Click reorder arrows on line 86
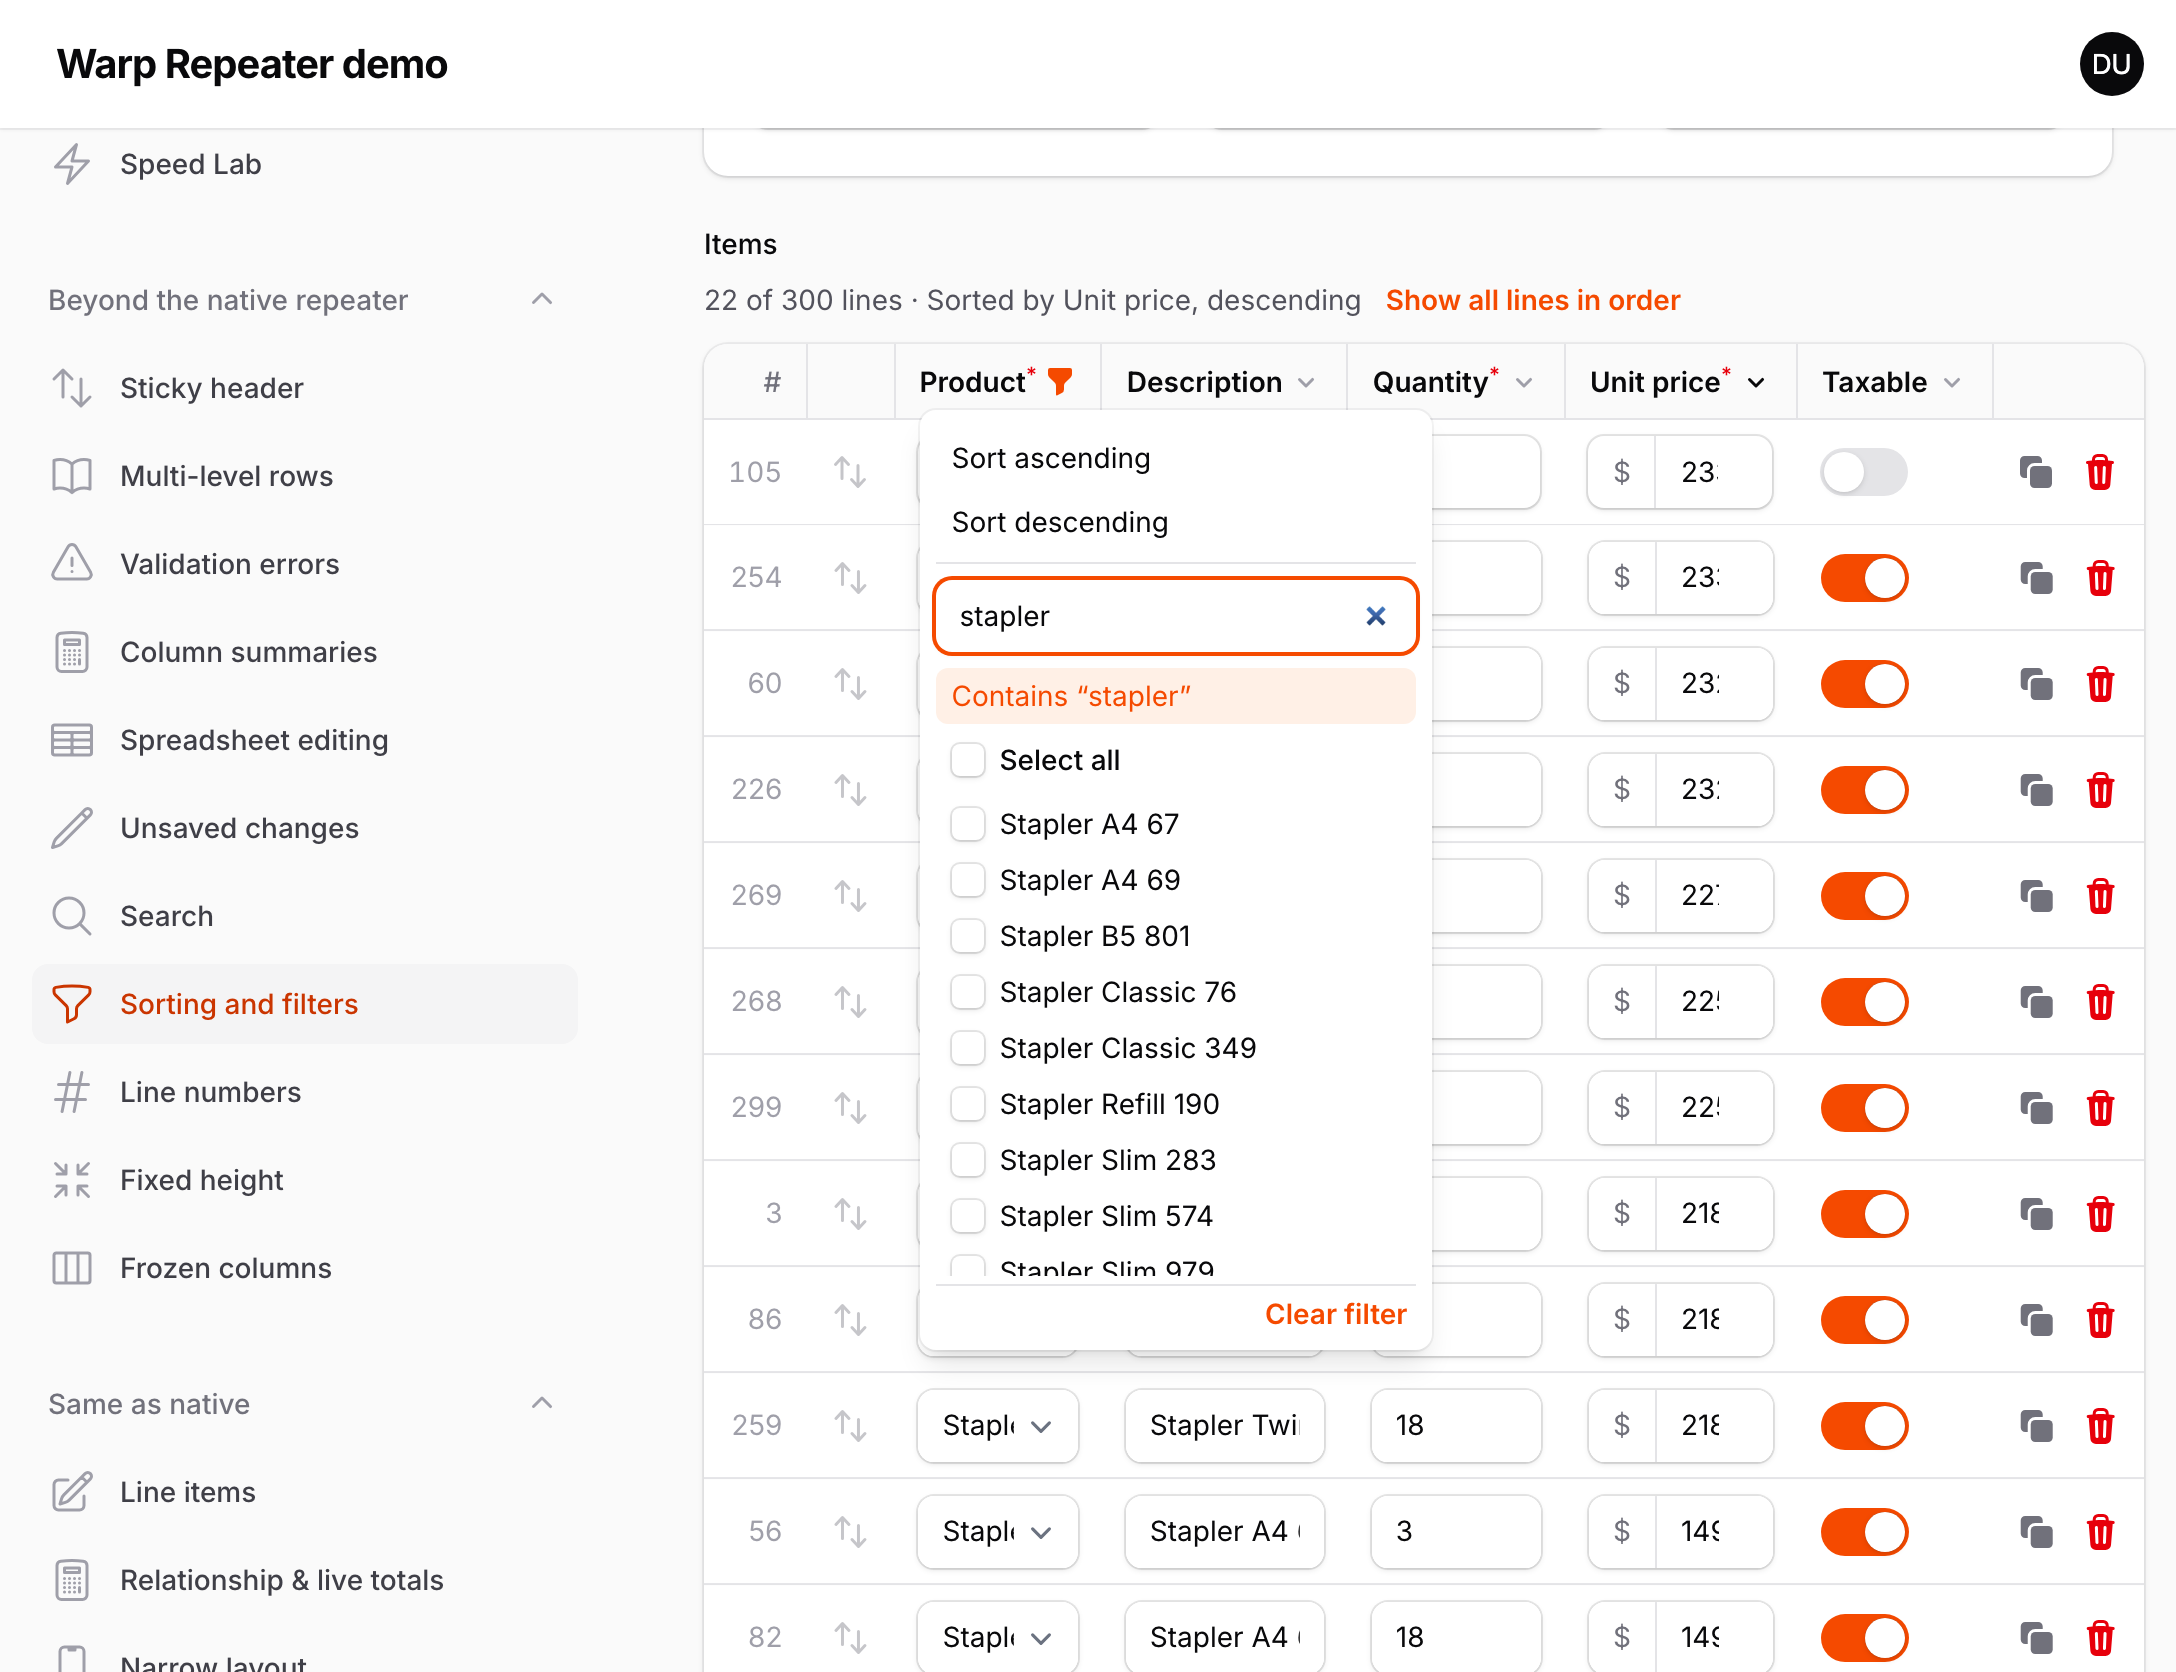 pos(850,1319)
